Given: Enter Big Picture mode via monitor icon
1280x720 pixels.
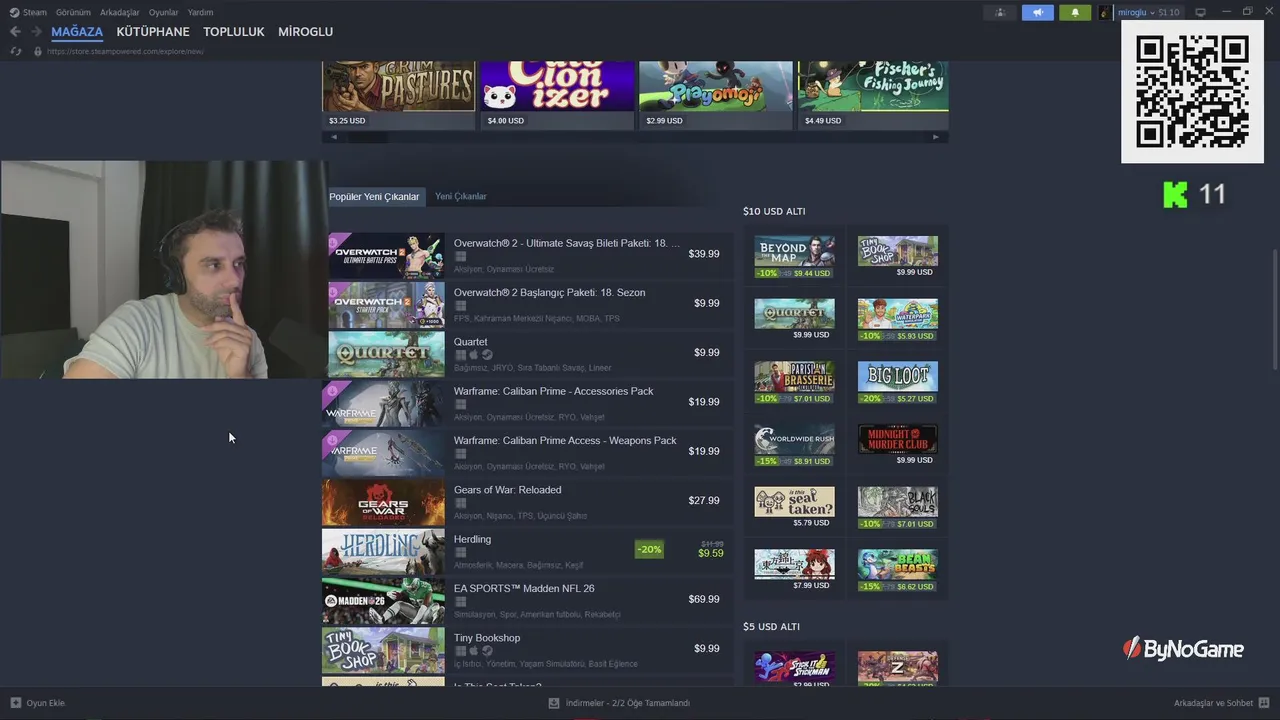Looking at the screenshot, I should point(1201,12).
